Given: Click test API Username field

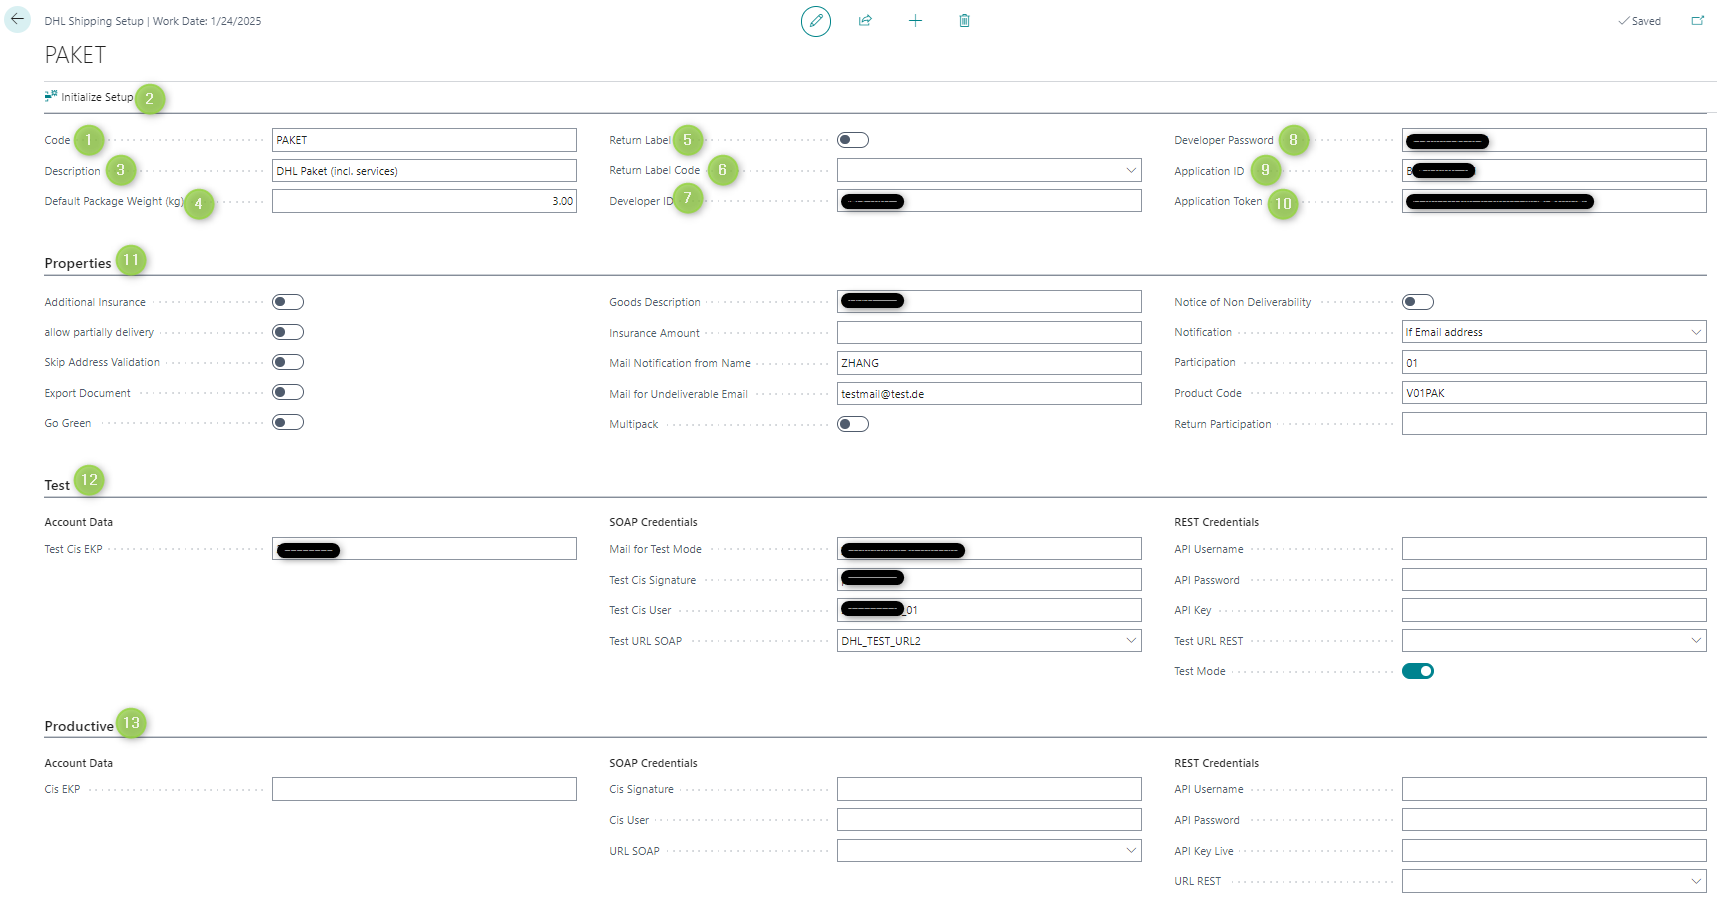Looking at the screenshot, I should (x=1554, y=549).
